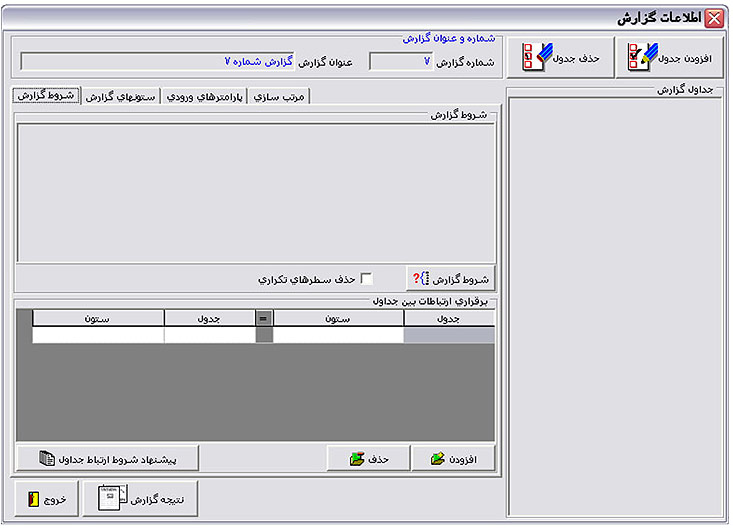Click the خروج exit button
This screenshot has height=528, width=733.
click(x=46, y=499)
